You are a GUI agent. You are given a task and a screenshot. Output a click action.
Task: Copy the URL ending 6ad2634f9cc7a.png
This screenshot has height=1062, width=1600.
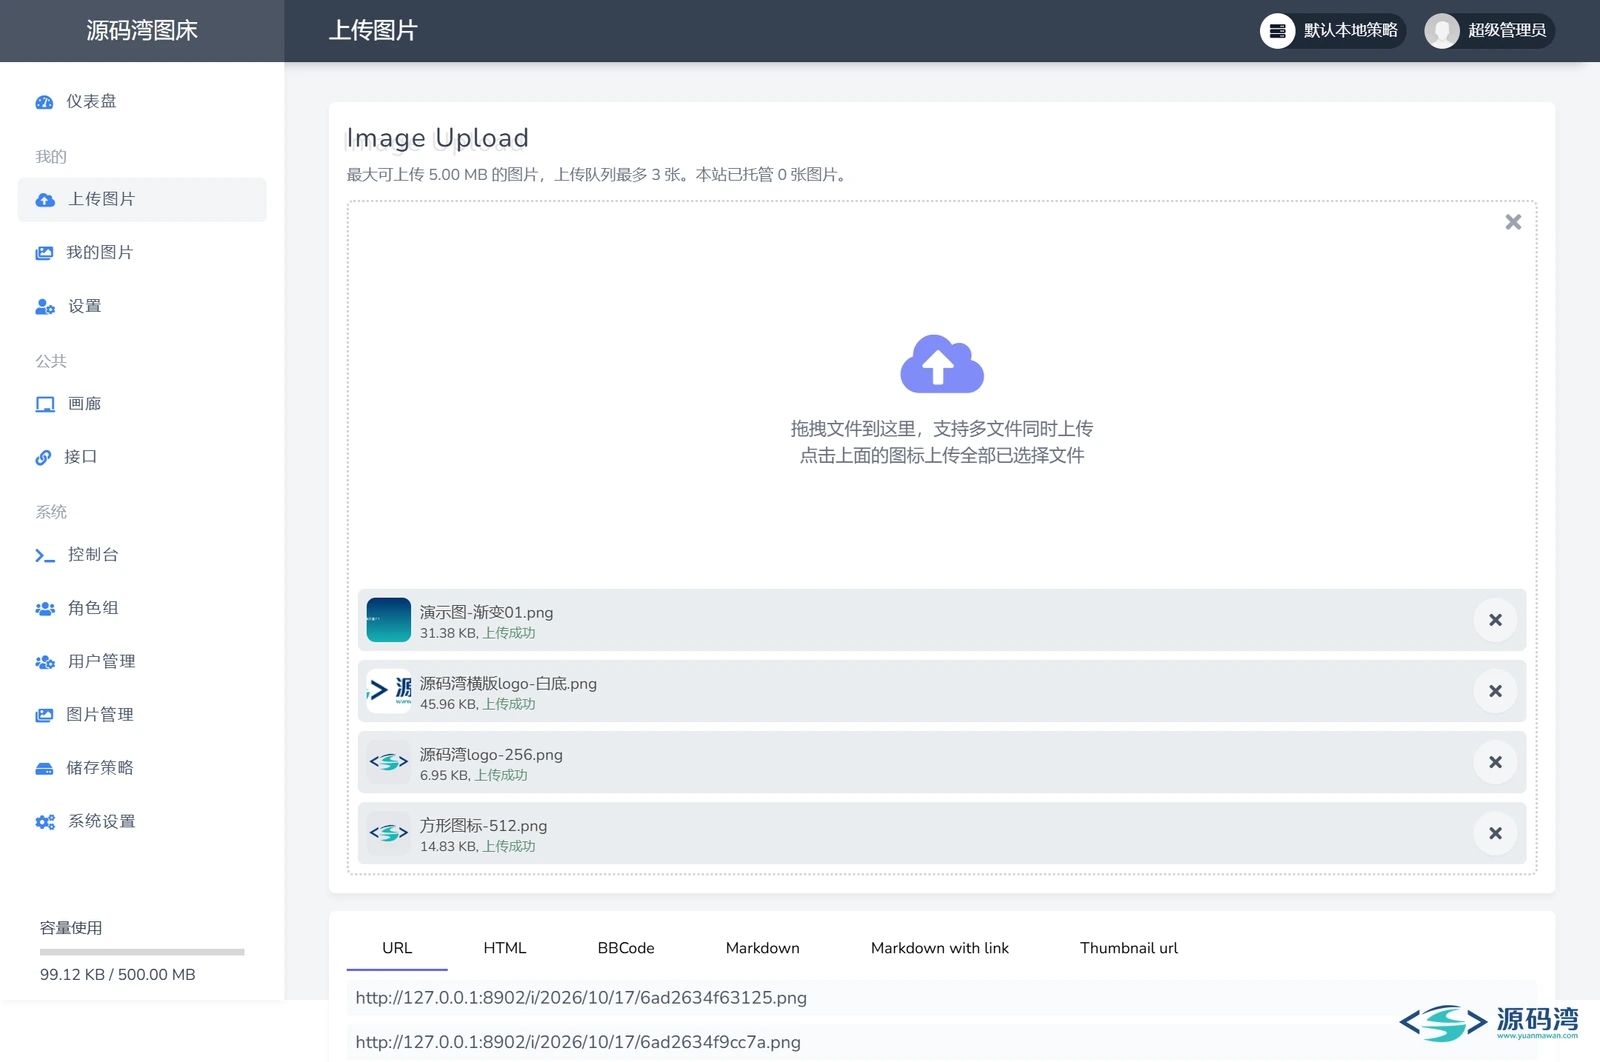942,1042
